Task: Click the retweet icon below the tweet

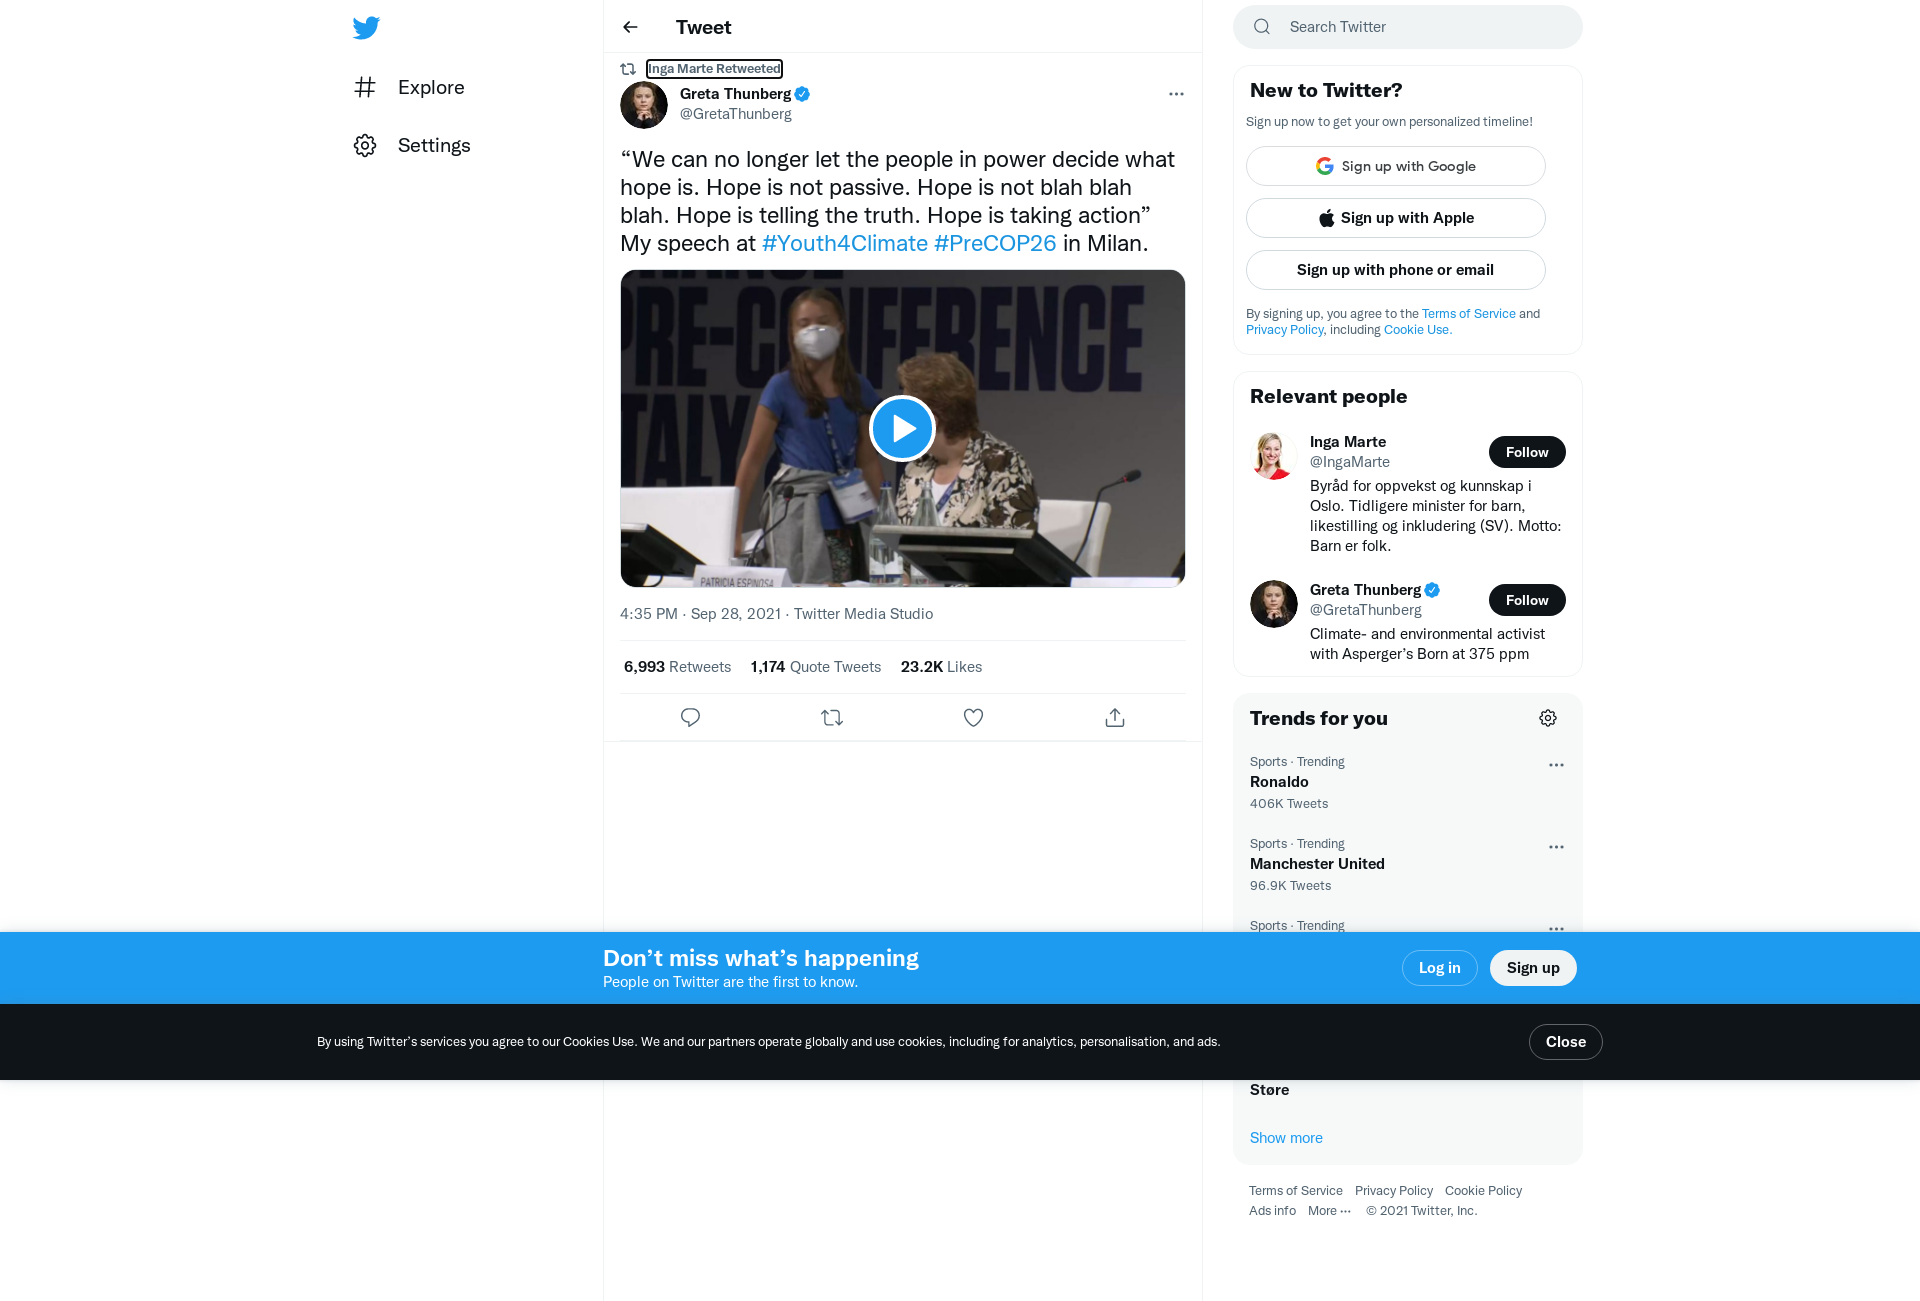Action: 832,717
